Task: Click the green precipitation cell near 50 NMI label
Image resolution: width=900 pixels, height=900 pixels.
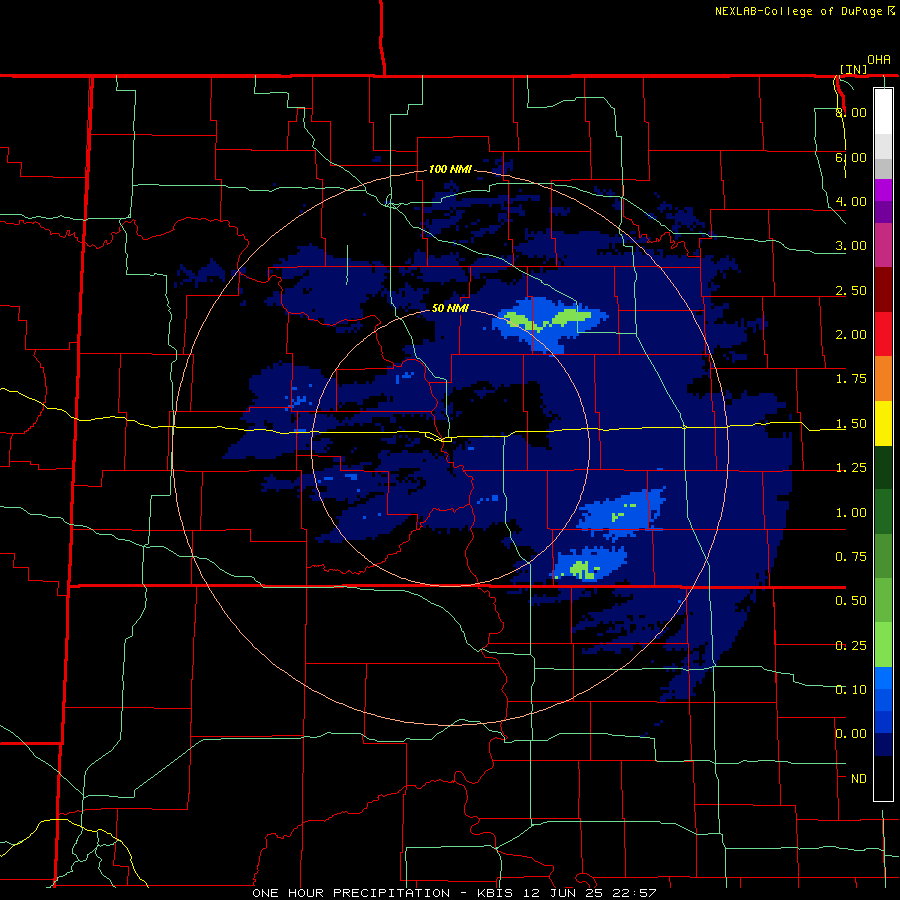Action: (x=548, y=319)
